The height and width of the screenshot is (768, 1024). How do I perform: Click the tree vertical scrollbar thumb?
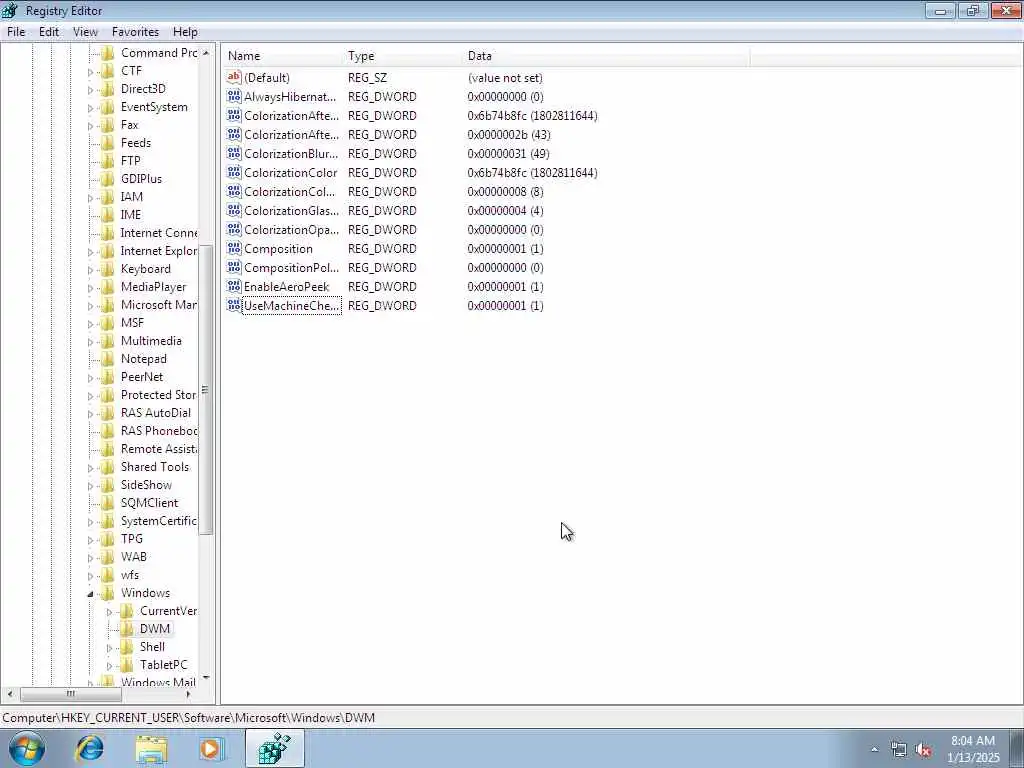[206, 390]
